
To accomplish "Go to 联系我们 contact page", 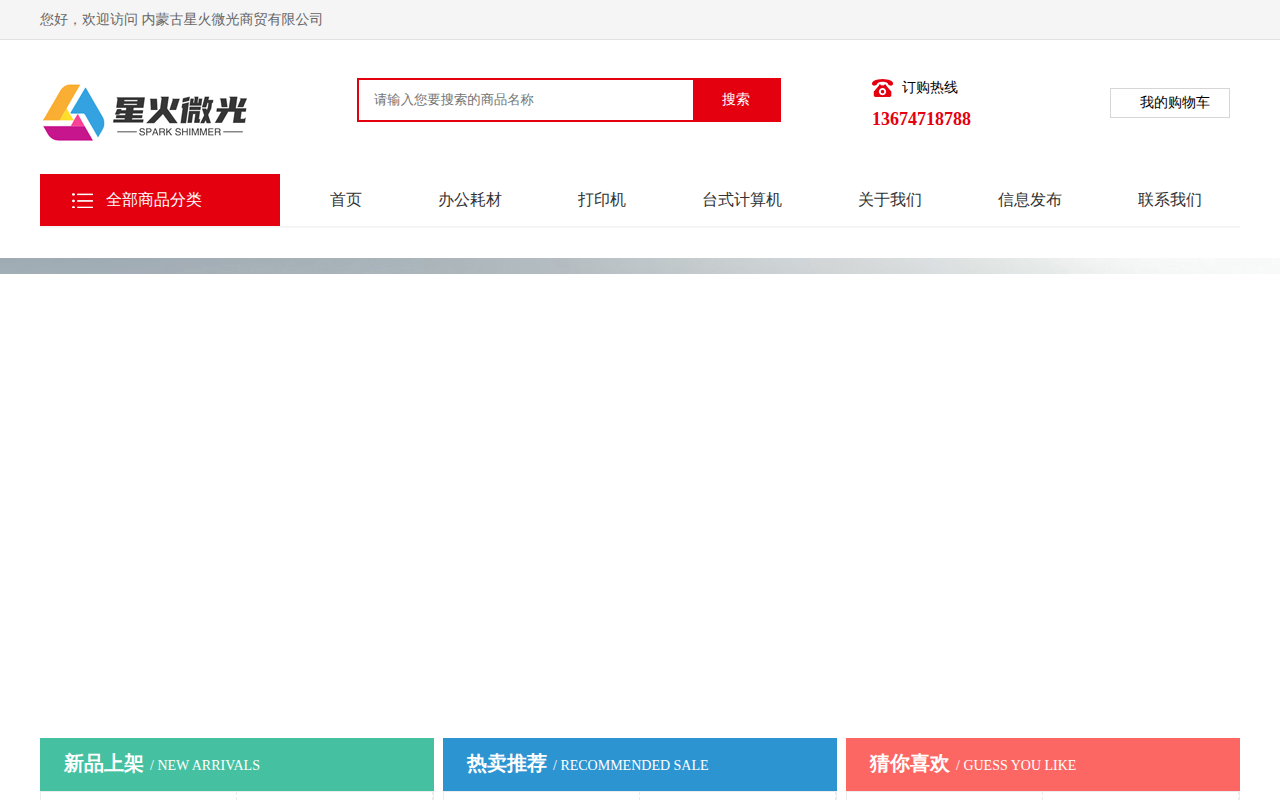I will [x=1170, y=200].
